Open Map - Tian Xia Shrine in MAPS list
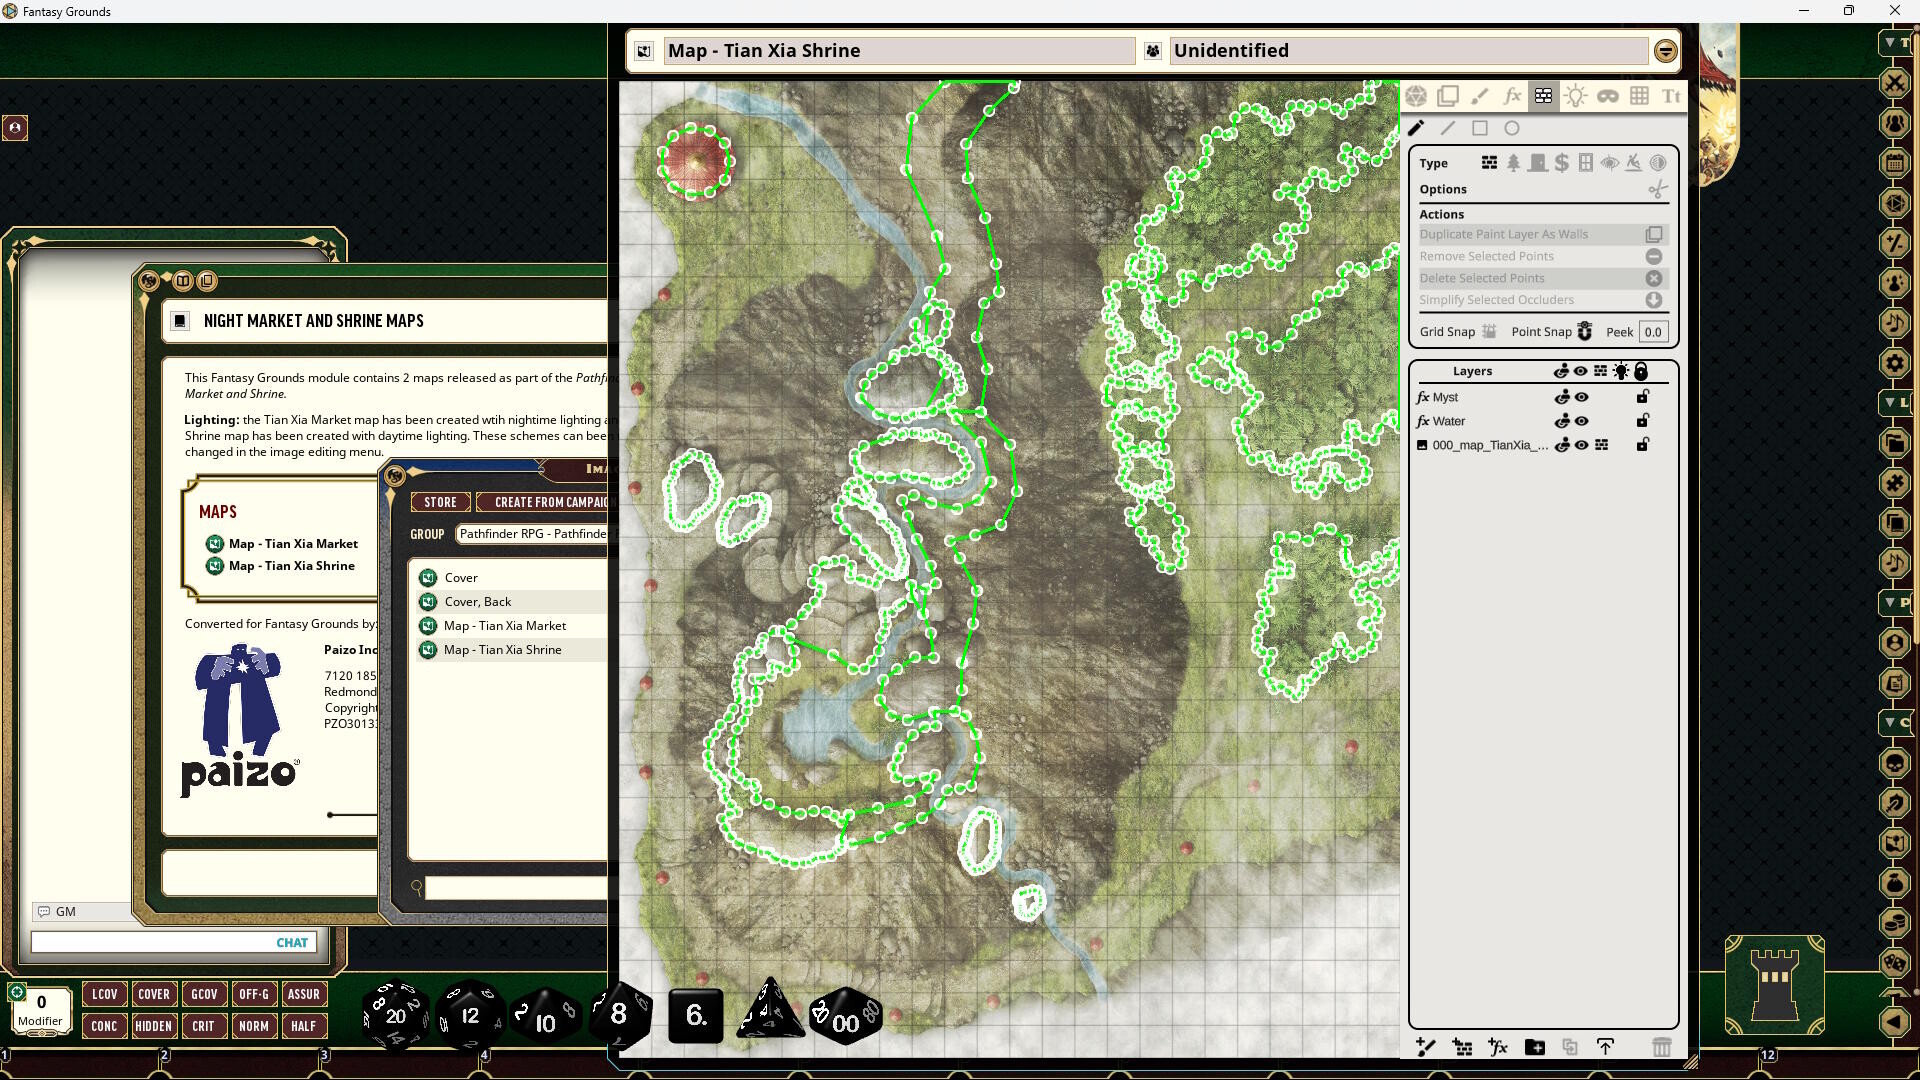1920x1080 pixels. click(x=291, y=566)
